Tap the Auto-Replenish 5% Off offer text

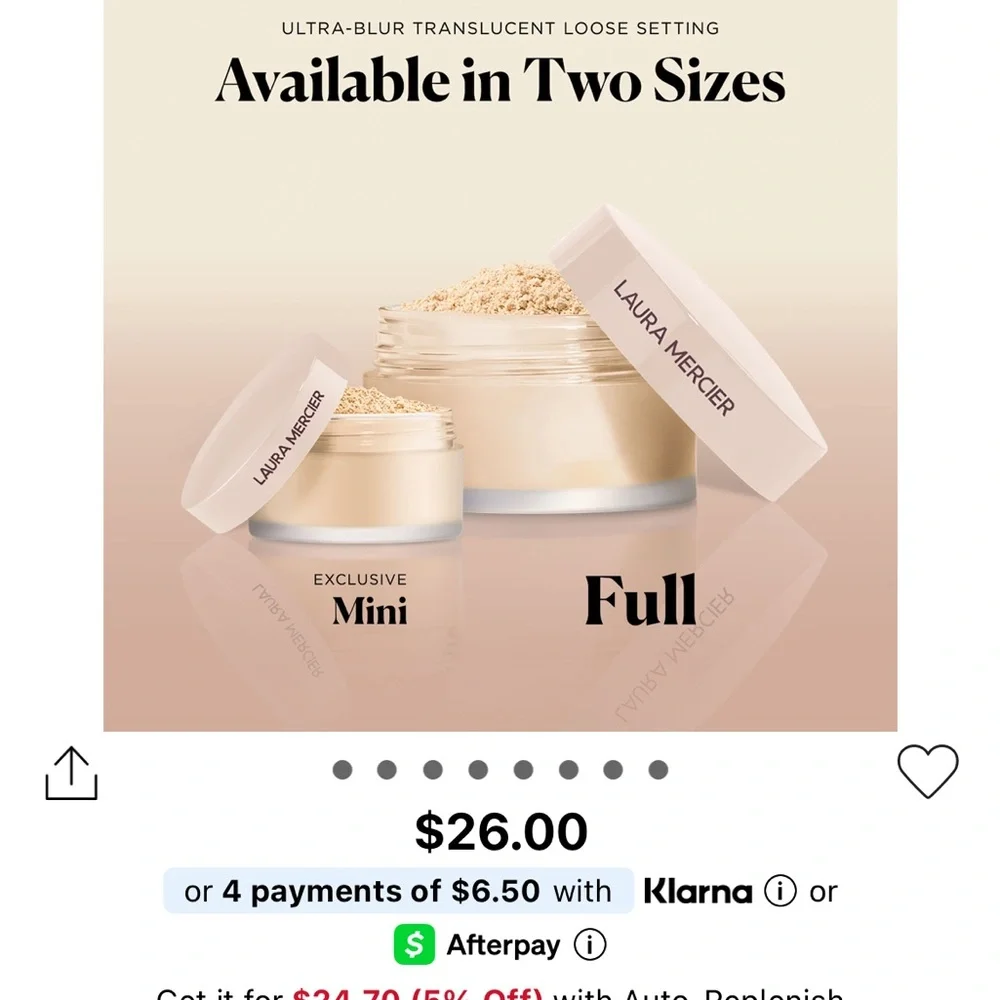pos(500,993)
